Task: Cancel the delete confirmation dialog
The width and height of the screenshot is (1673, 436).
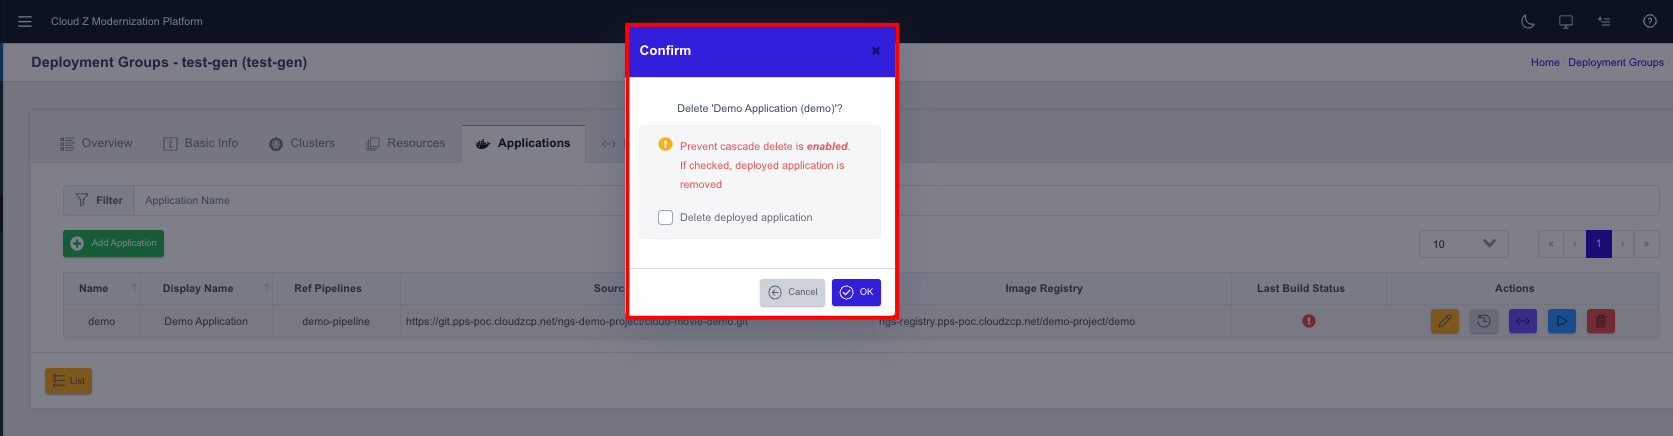Action: point(792,292)
